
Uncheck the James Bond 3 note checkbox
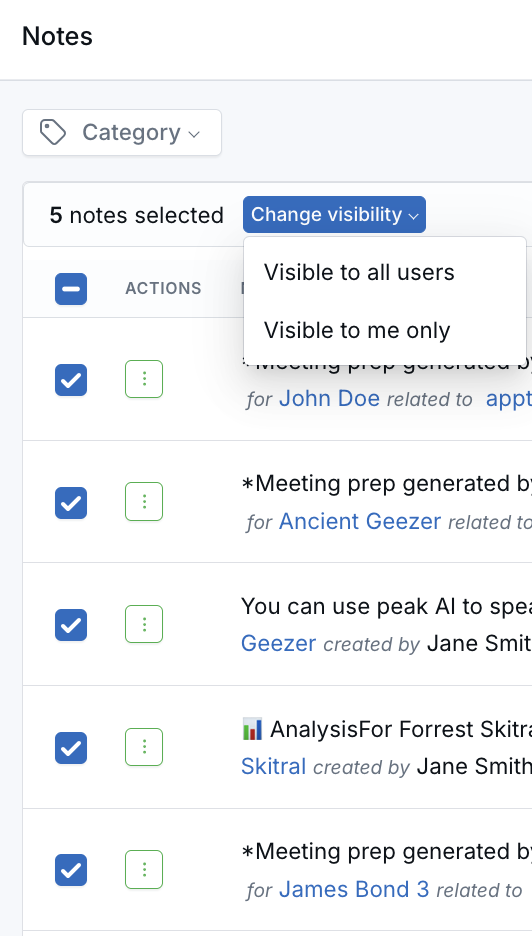(x=71, y=870)
